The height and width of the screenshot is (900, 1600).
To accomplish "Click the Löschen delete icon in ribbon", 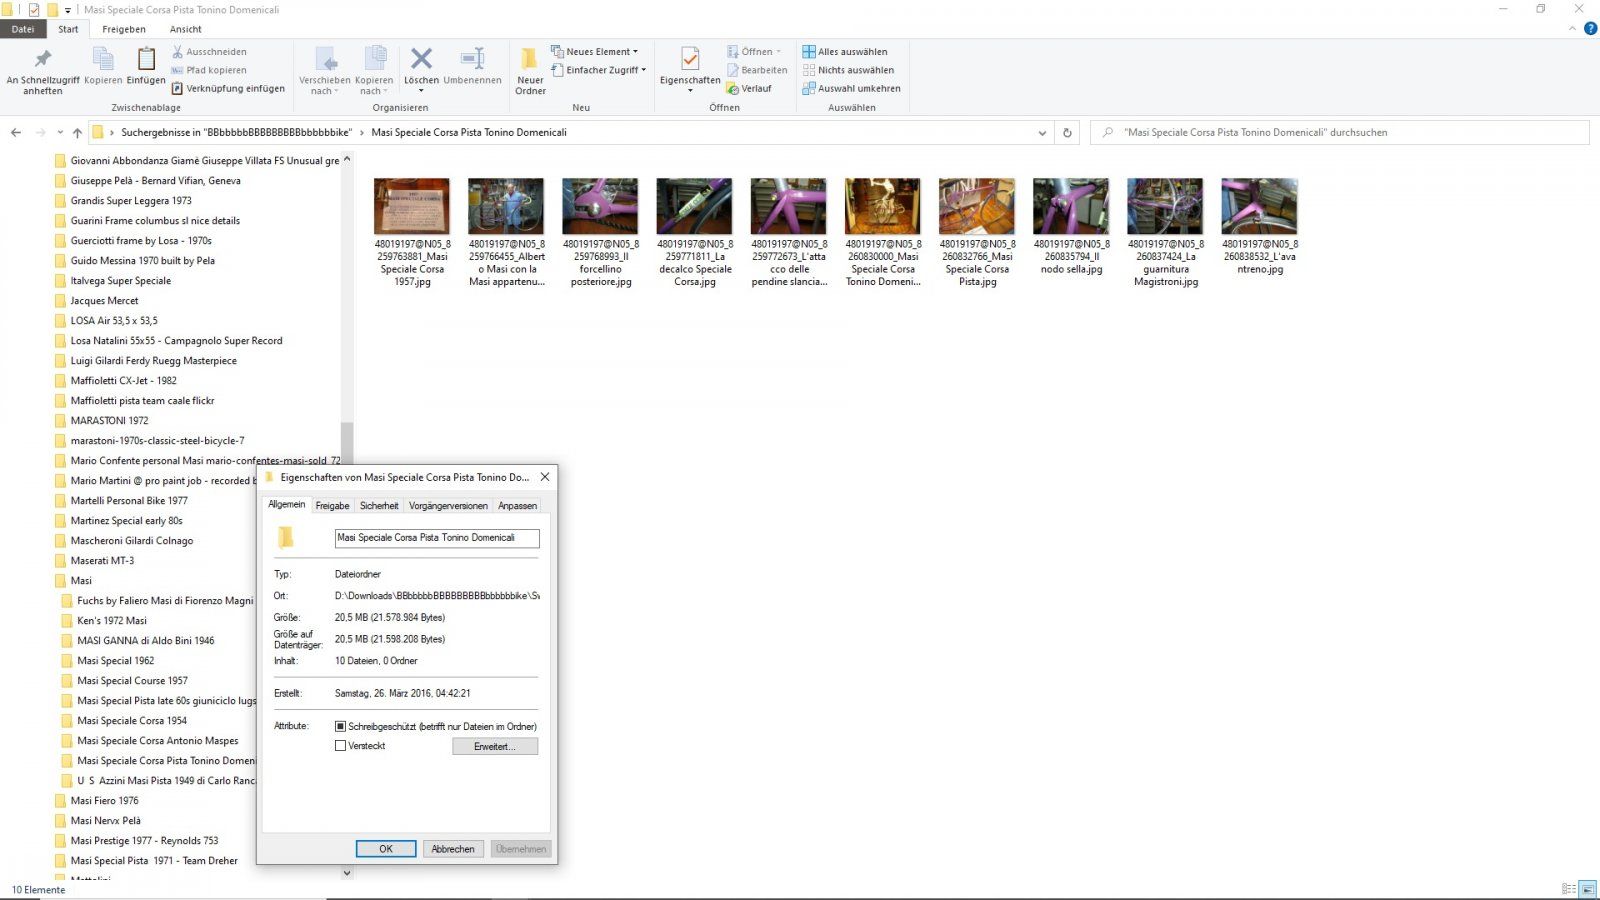I will (421, 60).
